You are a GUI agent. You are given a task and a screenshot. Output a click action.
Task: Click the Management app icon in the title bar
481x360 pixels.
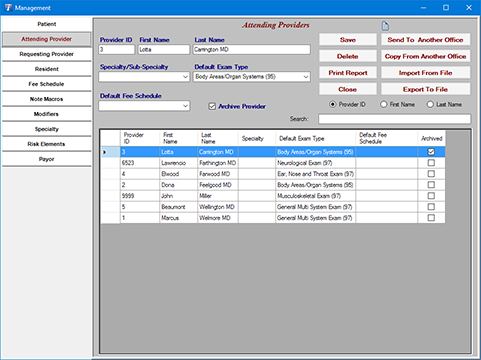[8, 8]
